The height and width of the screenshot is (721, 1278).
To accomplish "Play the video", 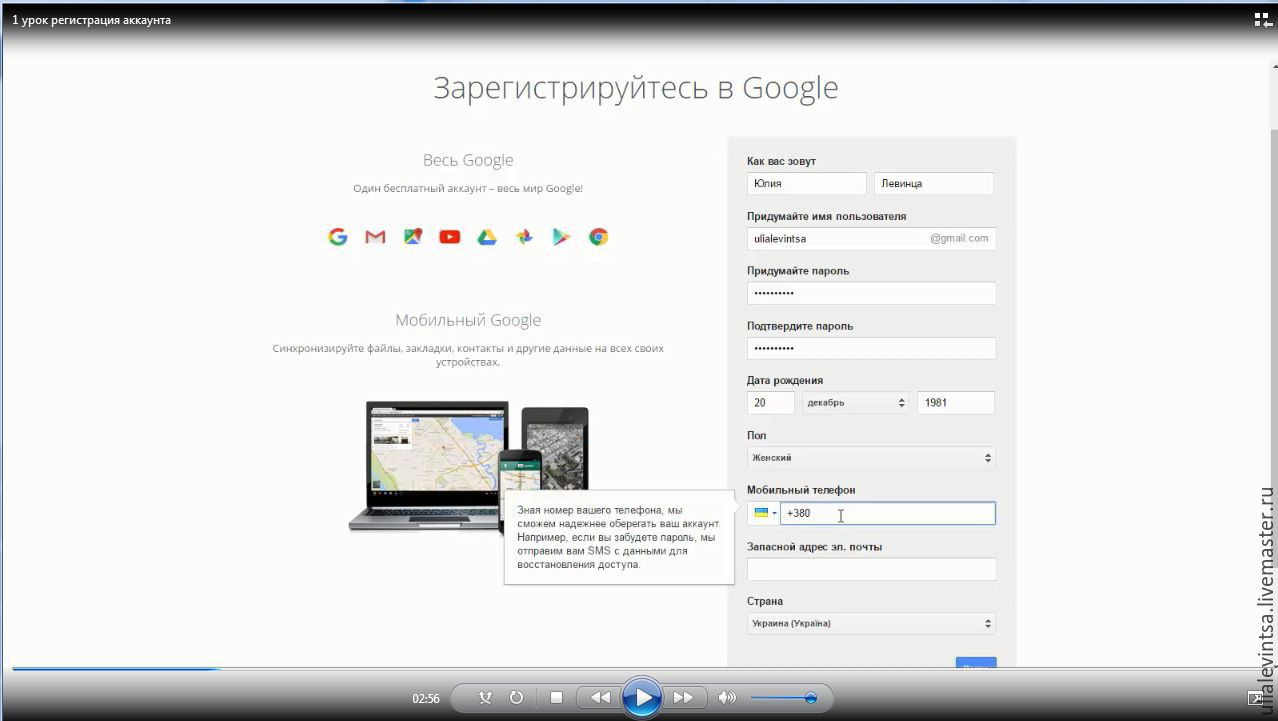I will click(641, 697).
